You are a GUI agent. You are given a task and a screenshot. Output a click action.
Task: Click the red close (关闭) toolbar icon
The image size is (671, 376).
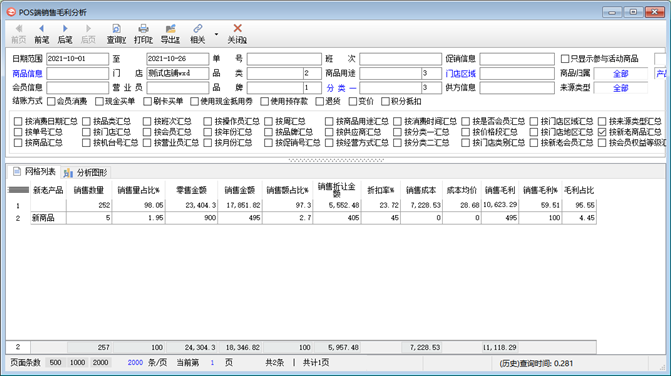coord(238,29)
